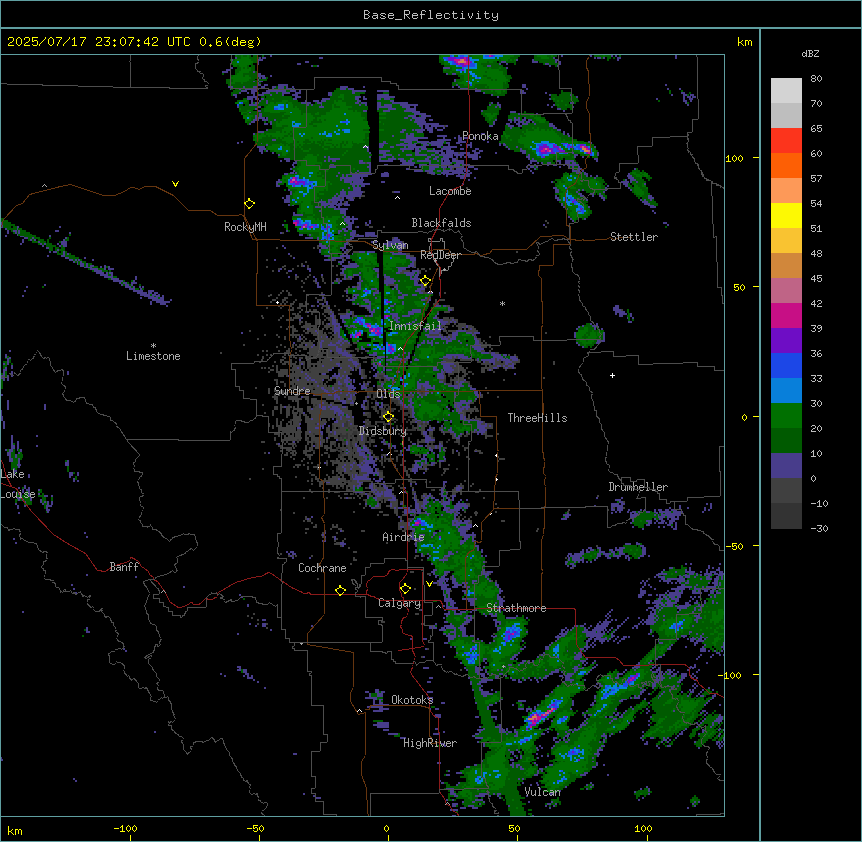Click the Blackfalds label
Viewport: 862px width, 842px height.
tap(441, 223)
